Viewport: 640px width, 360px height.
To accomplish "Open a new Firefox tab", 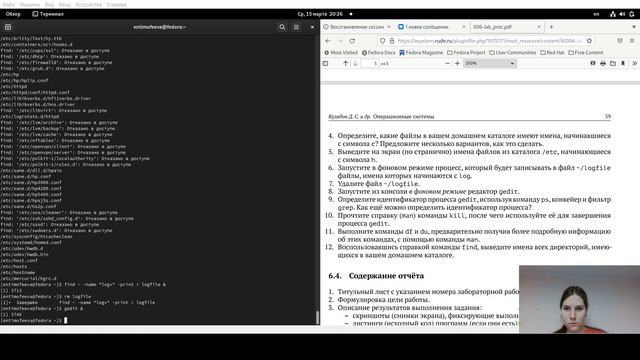I will click(551, 27).
